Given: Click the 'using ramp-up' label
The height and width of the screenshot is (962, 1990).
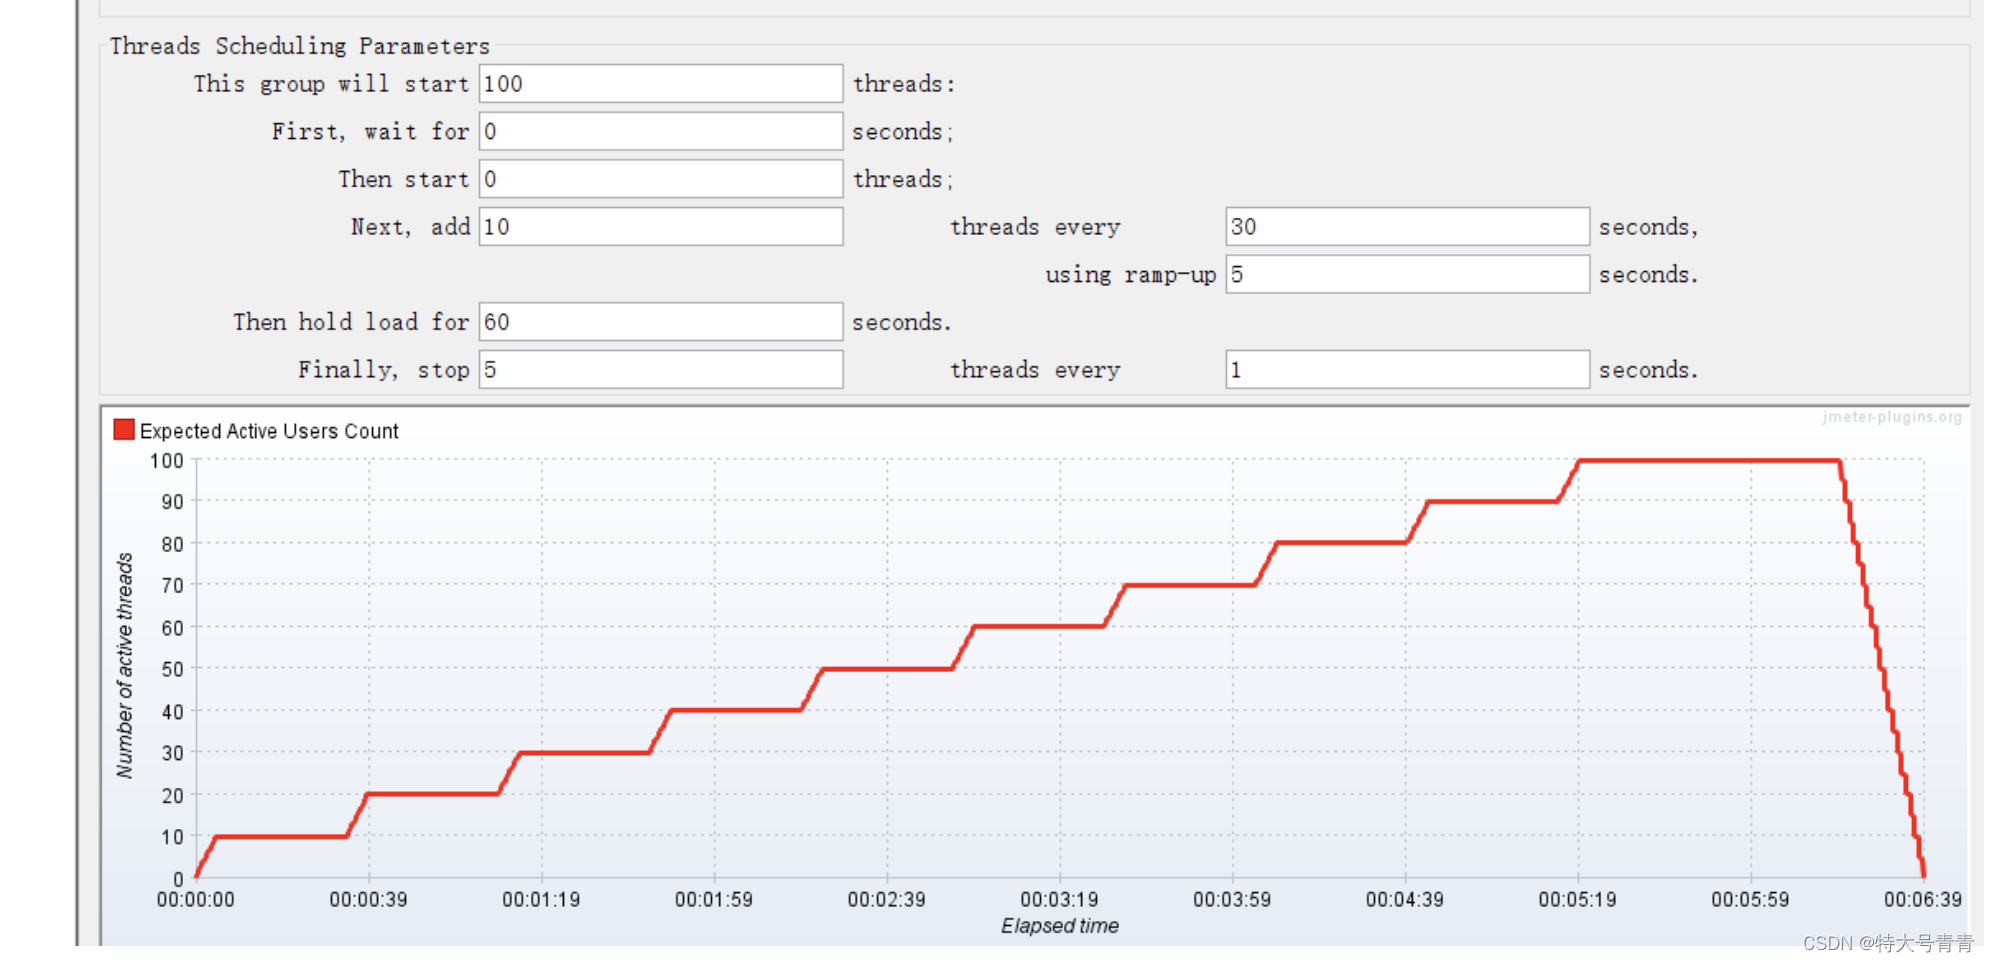Looking at the screenshot, I should click(1131, 275).
